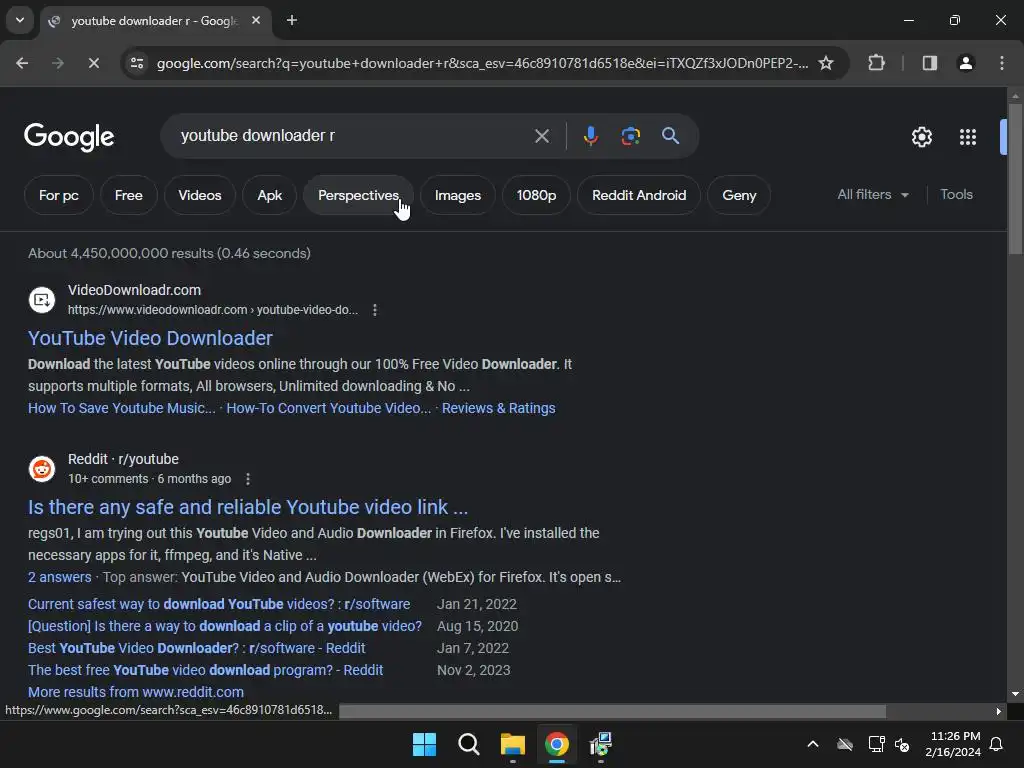Screen dimensions: 1024x768
Task: Clear the Google search box
Action: (541, 136)
